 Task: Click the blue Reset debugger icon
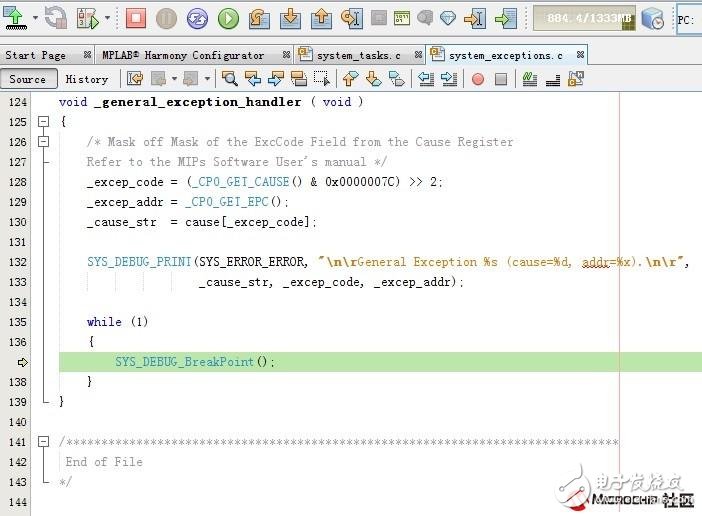pyautogui.click(x=198, y=18)
